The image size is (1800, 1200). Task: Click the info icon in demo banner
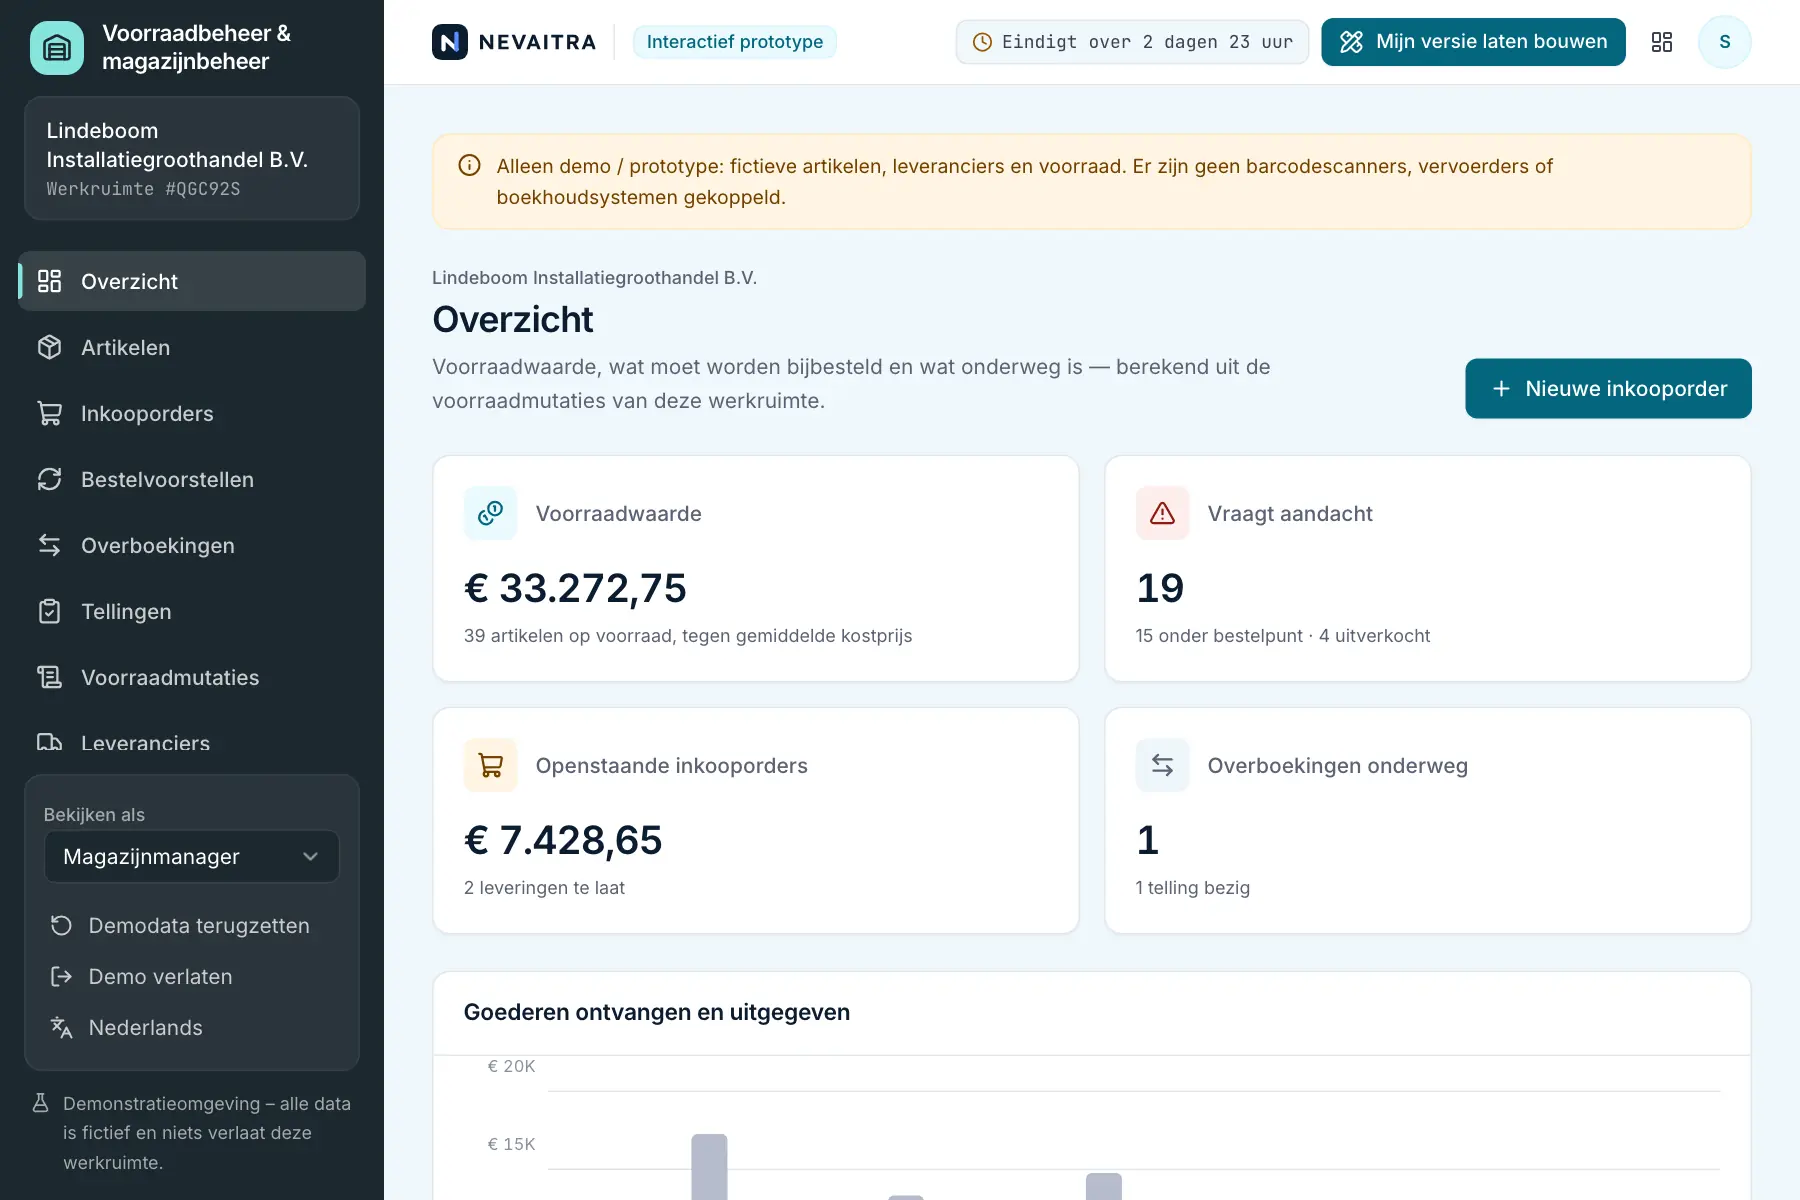[469, 166]
